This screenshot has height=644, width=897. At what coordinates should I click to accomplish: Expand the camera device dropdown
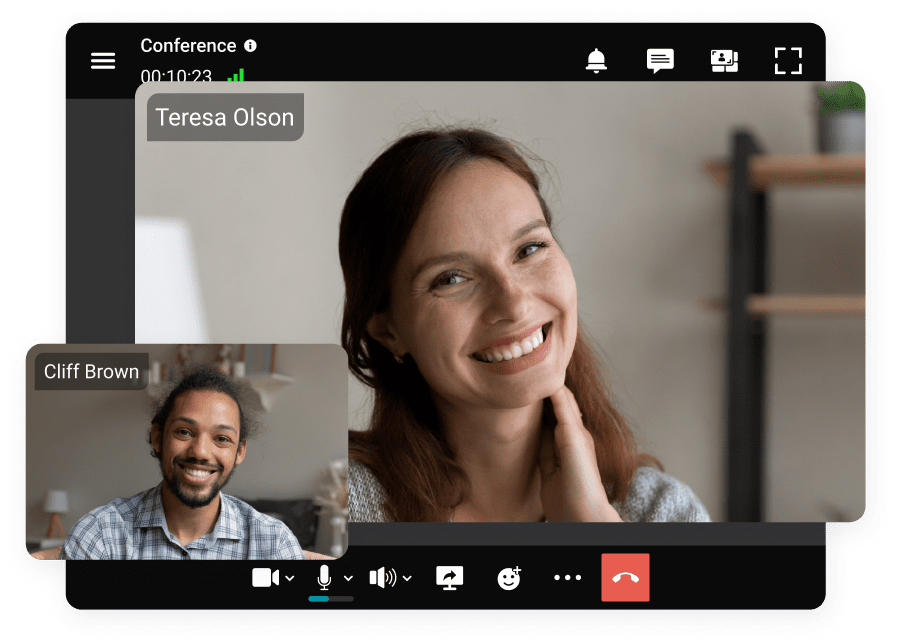[x=291, y=578]
